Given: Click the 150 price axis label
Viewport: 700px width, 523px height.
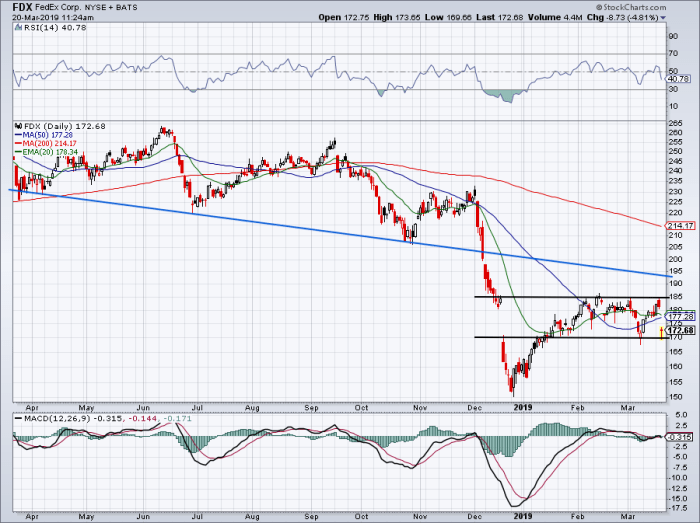Looking at the screenshot, I should click(675, 397).
